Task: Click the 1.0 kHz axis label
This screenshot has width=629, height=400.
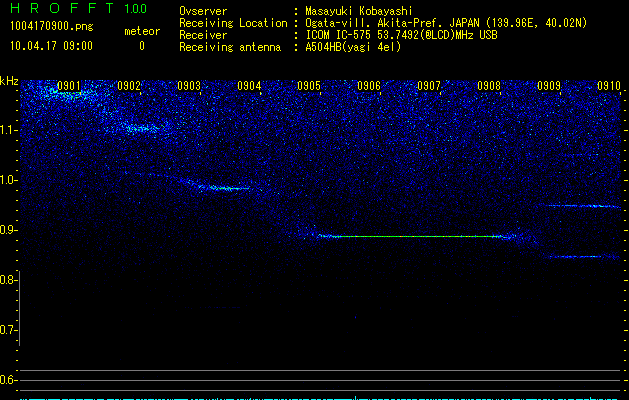Action: [x=8, y=180]
